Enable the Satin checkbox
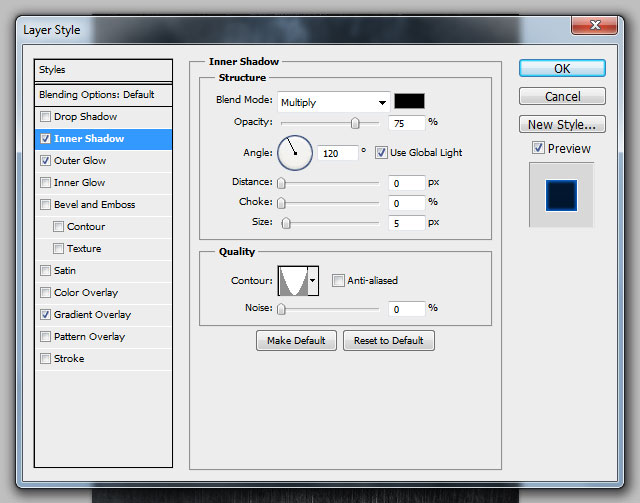 pos(45,271)
